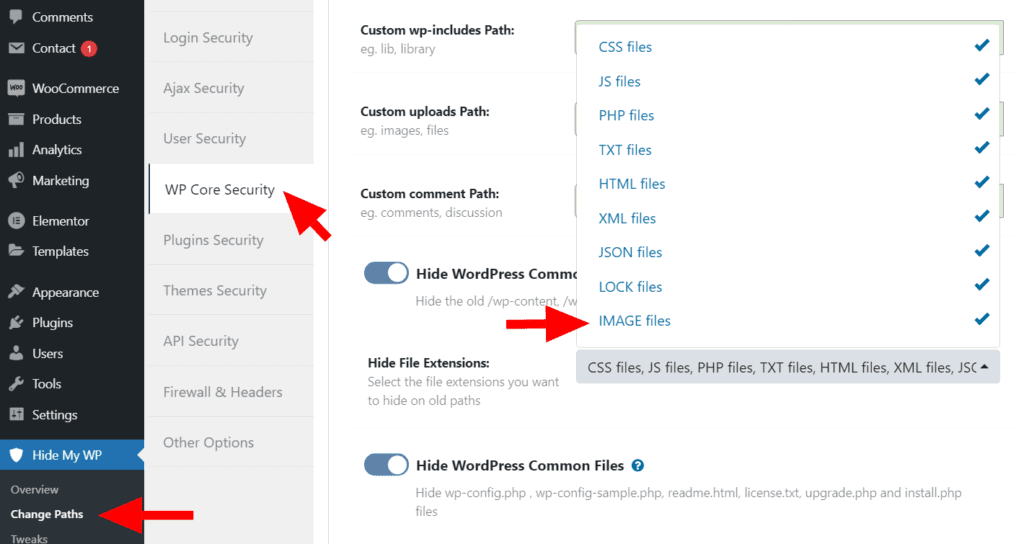
Task: Open WooCommerce via its Woo icon
Action: (16, 88)
